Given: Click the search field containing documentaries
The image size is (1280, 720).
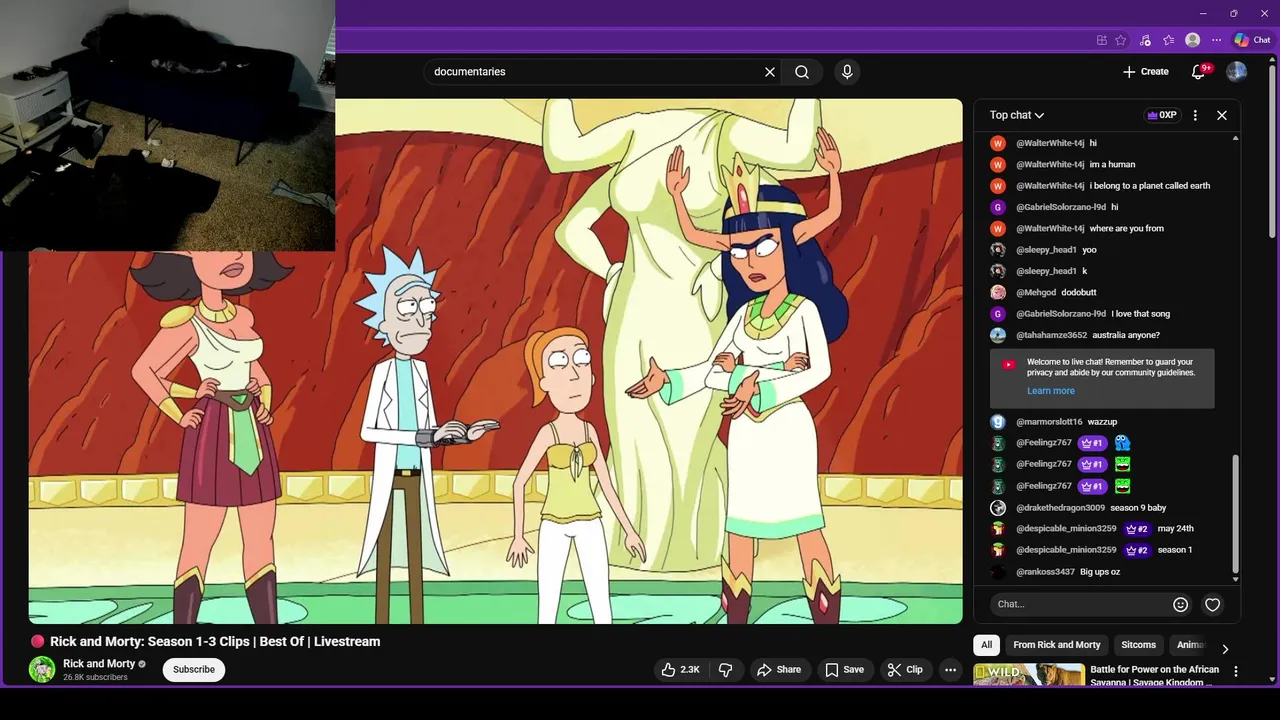Looking at the screenshot, I should click(x=595, y=72).
